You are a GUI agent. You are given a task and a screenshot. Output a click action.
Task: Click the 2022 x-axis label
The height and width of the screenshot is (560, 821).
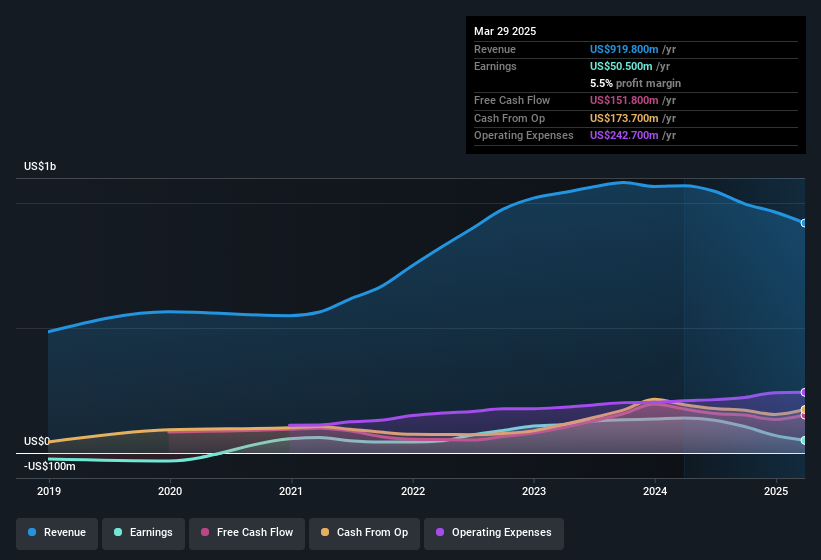point(413,491)
